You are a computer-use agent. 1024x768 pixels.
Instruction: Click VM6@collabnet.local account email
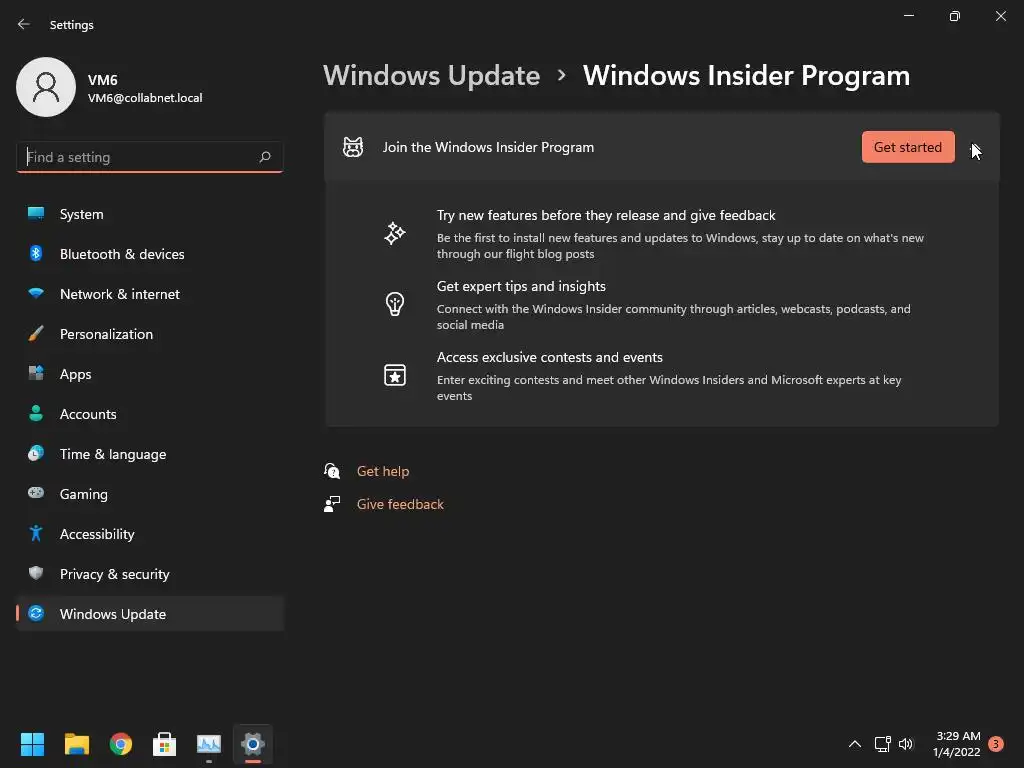click(145, 98)
